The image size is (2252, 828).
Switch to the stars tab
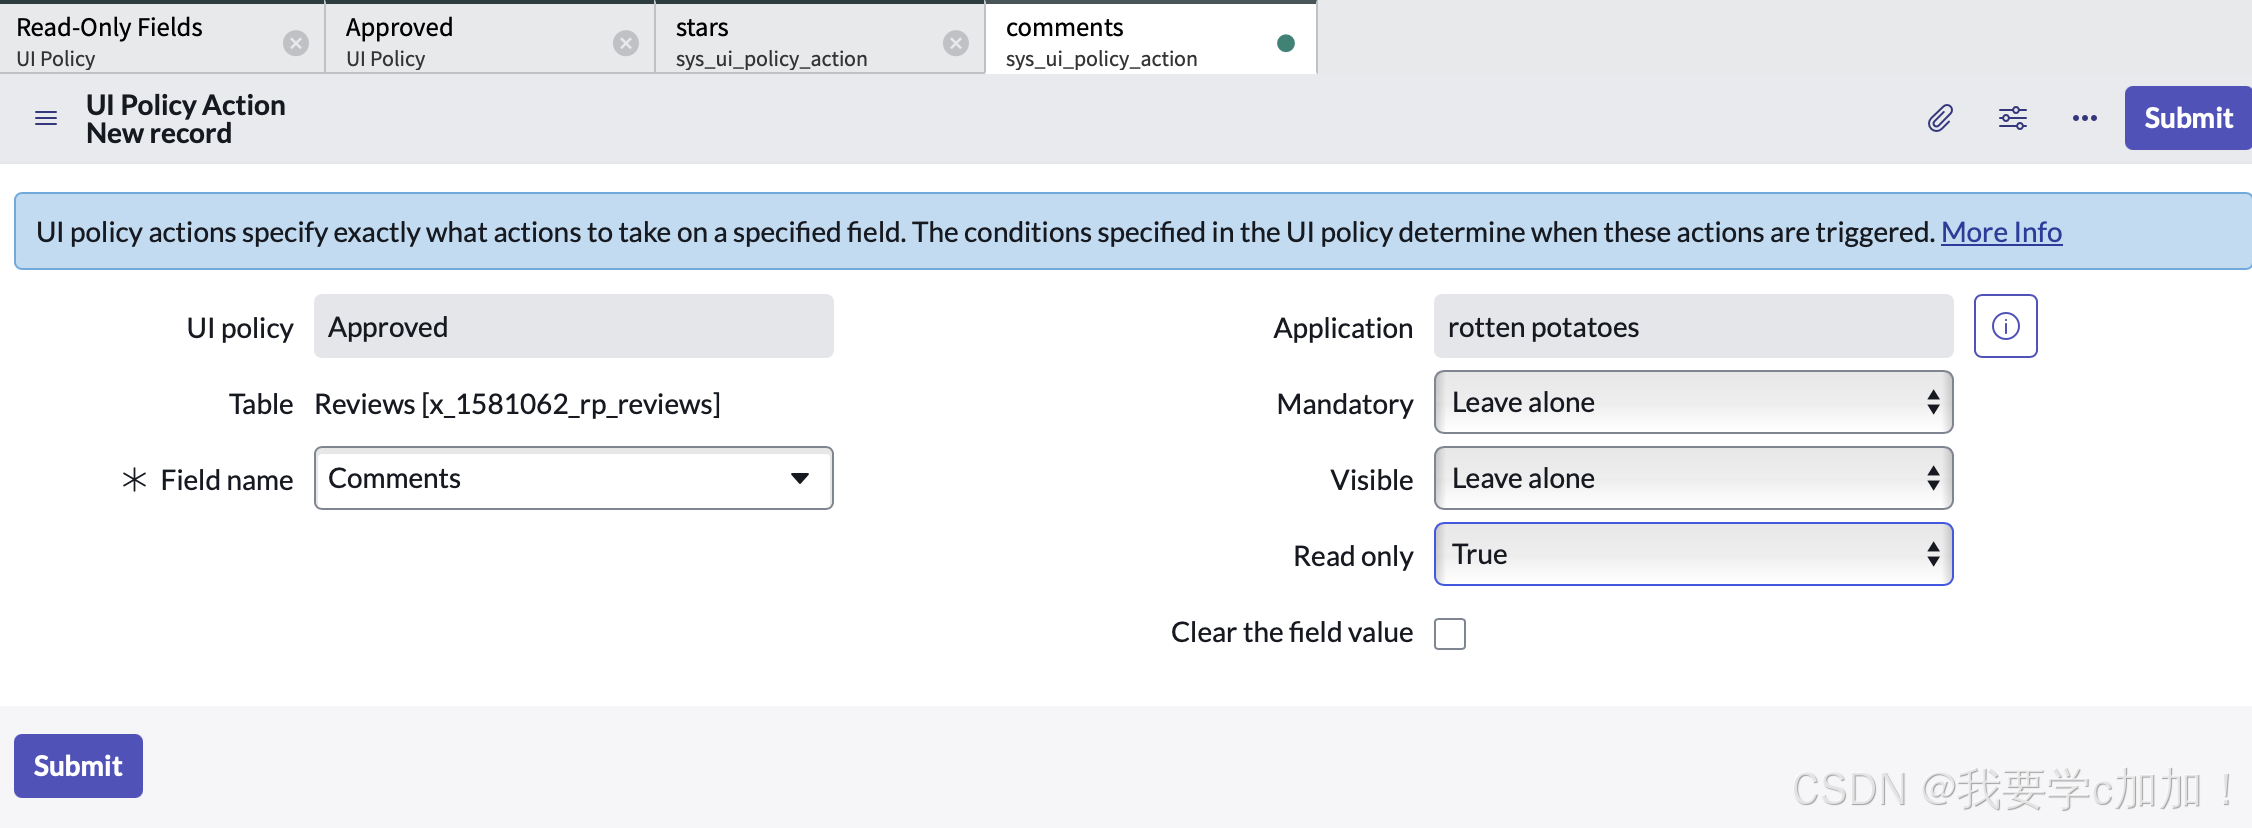point(790,40)
